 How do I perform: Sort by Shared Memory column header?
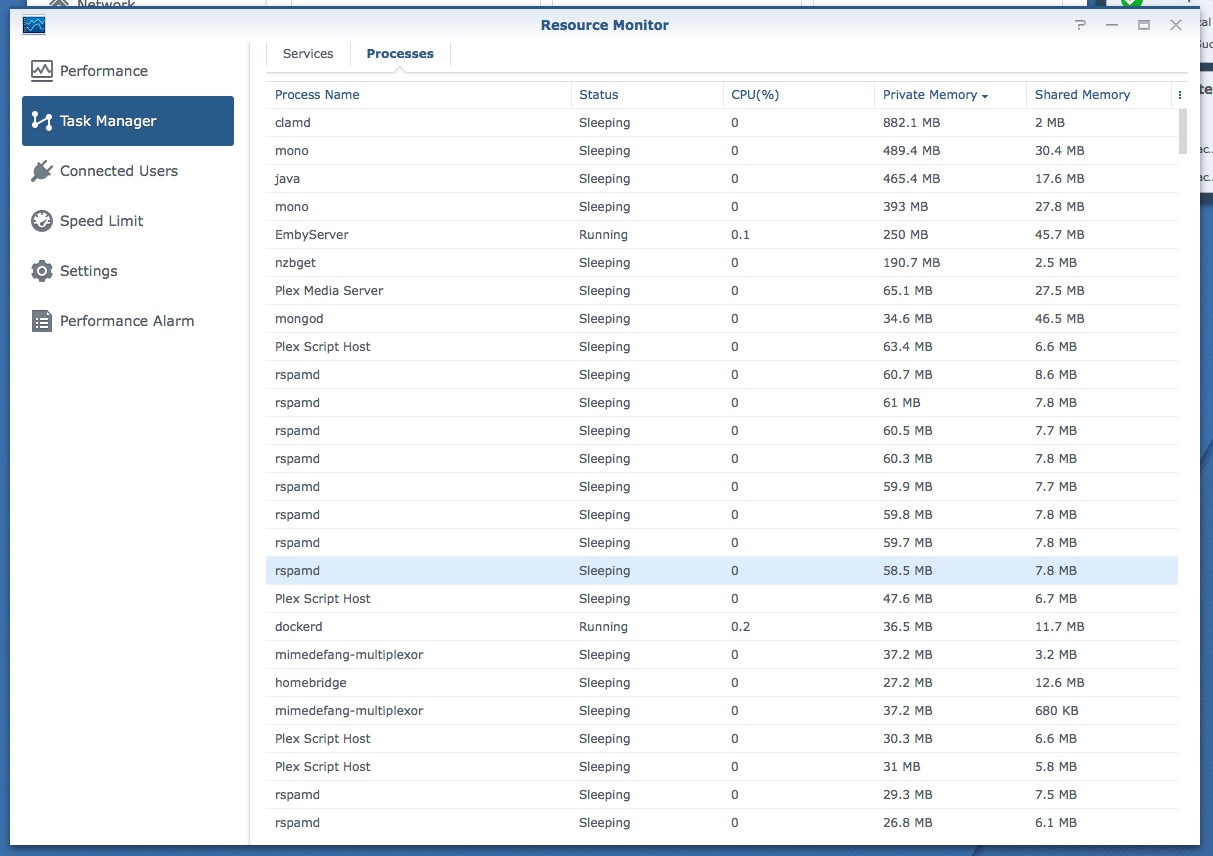coord(1082,95)
